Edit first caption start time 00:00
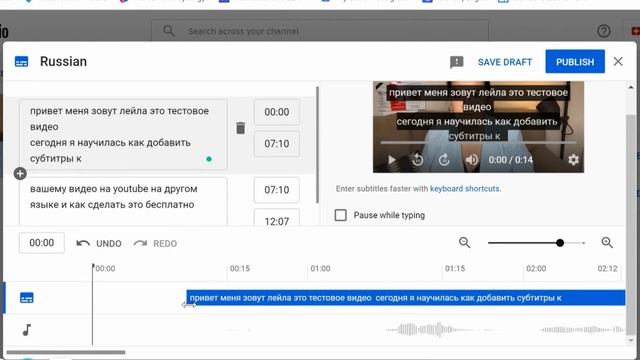This screenshot has height=360, width=640. point(277,112)
